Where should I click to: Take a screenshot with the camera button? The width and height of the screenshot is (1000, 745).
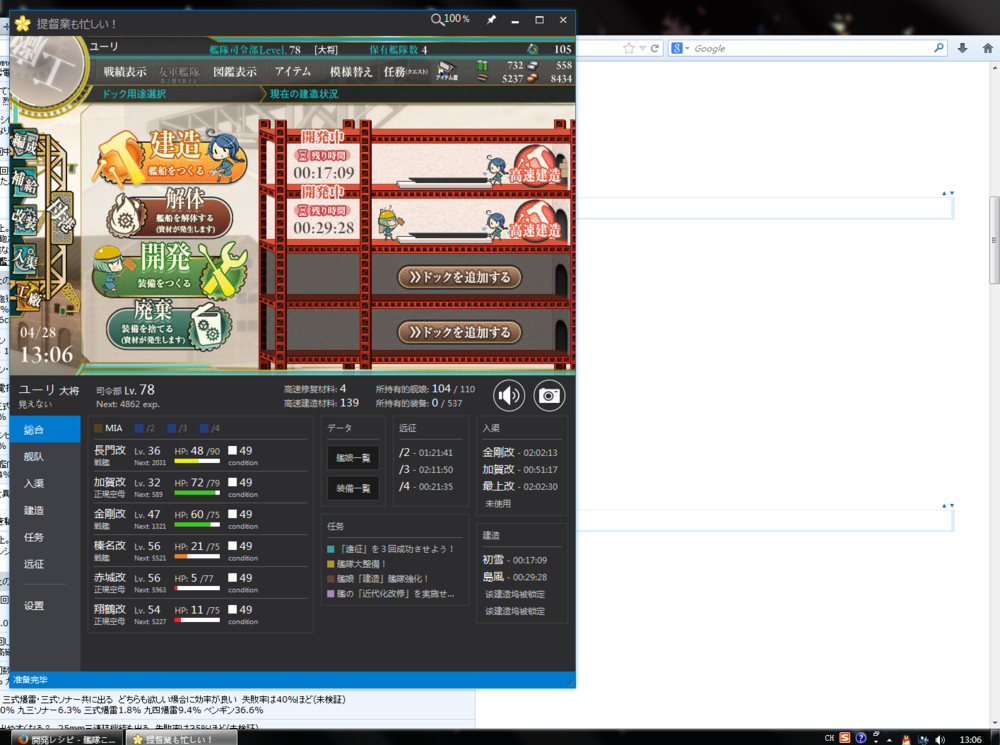(549, 396)
